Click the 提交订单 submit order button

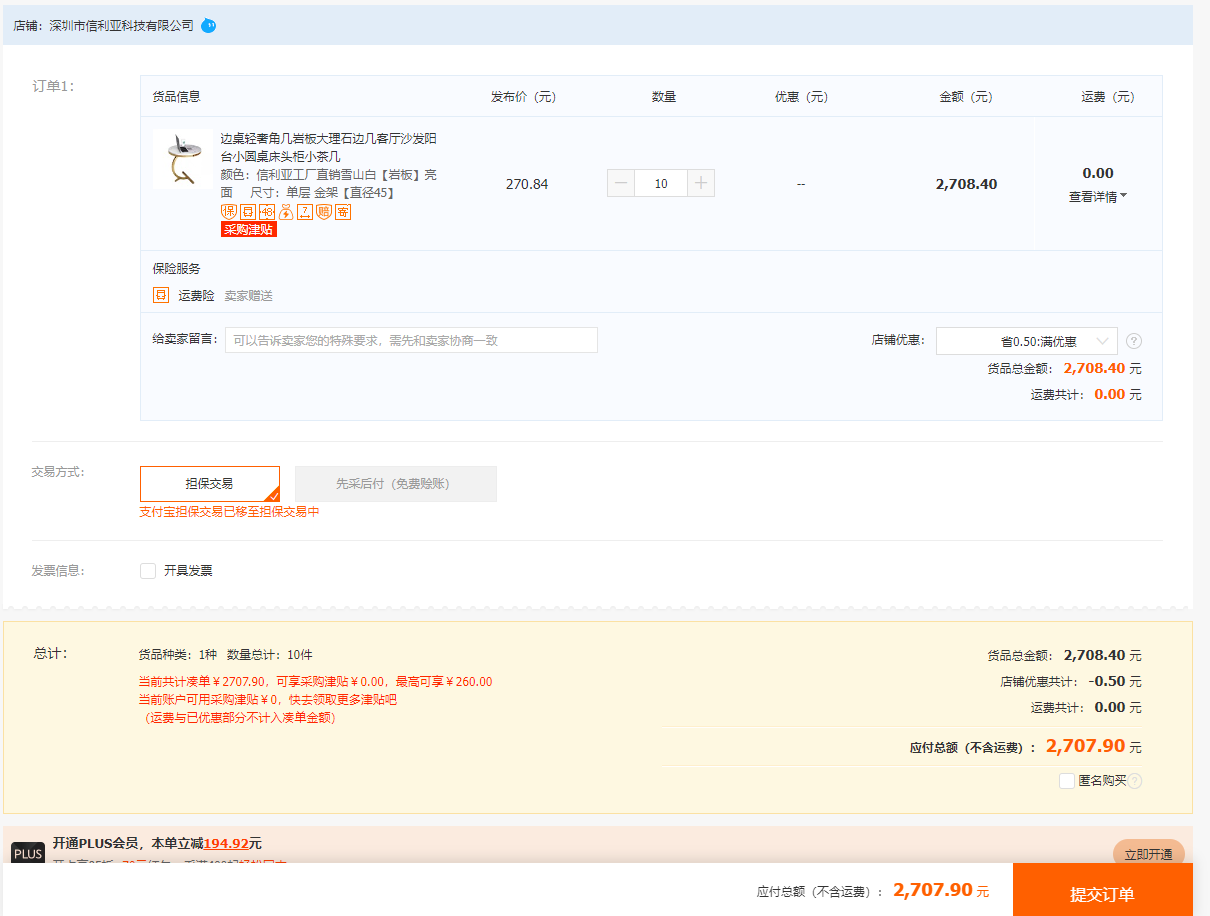1102,893
